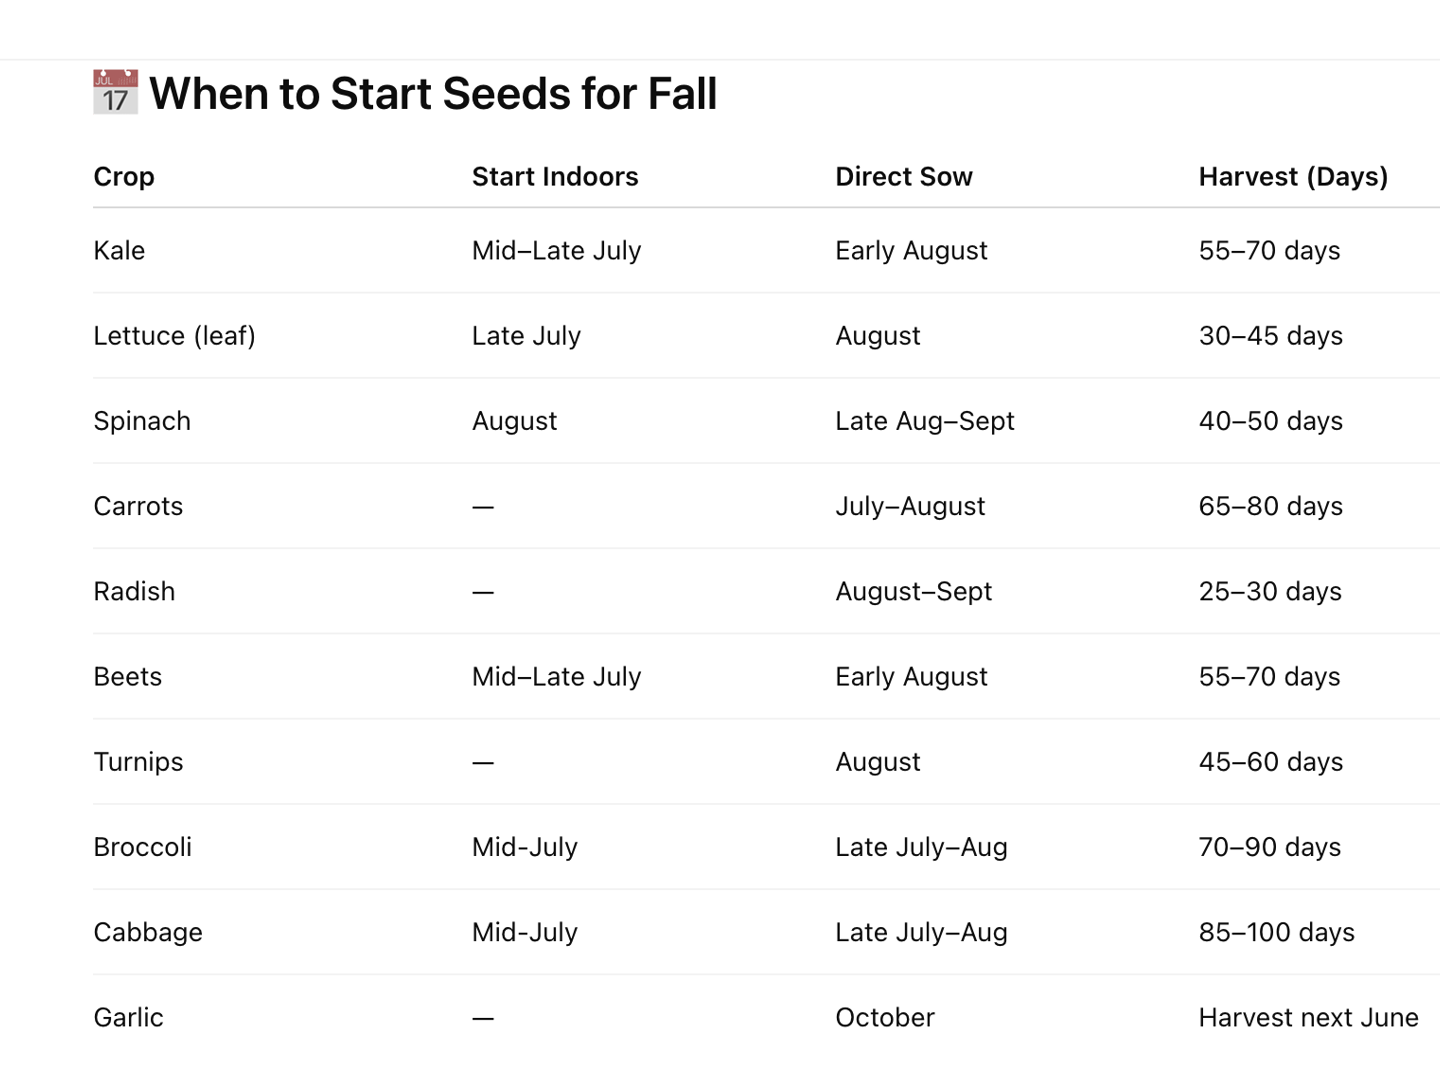
Task: Click the Lettuce (leaf) row label
Action: coord(174,336)
